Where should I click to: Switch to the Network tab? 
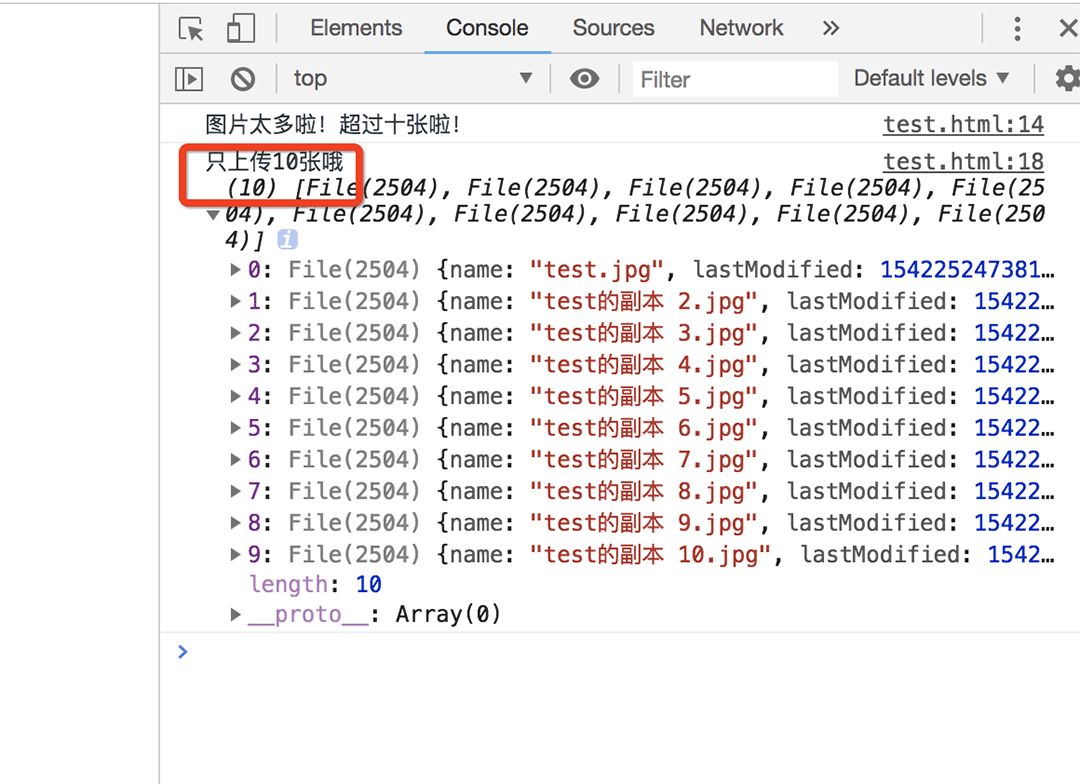741,28
